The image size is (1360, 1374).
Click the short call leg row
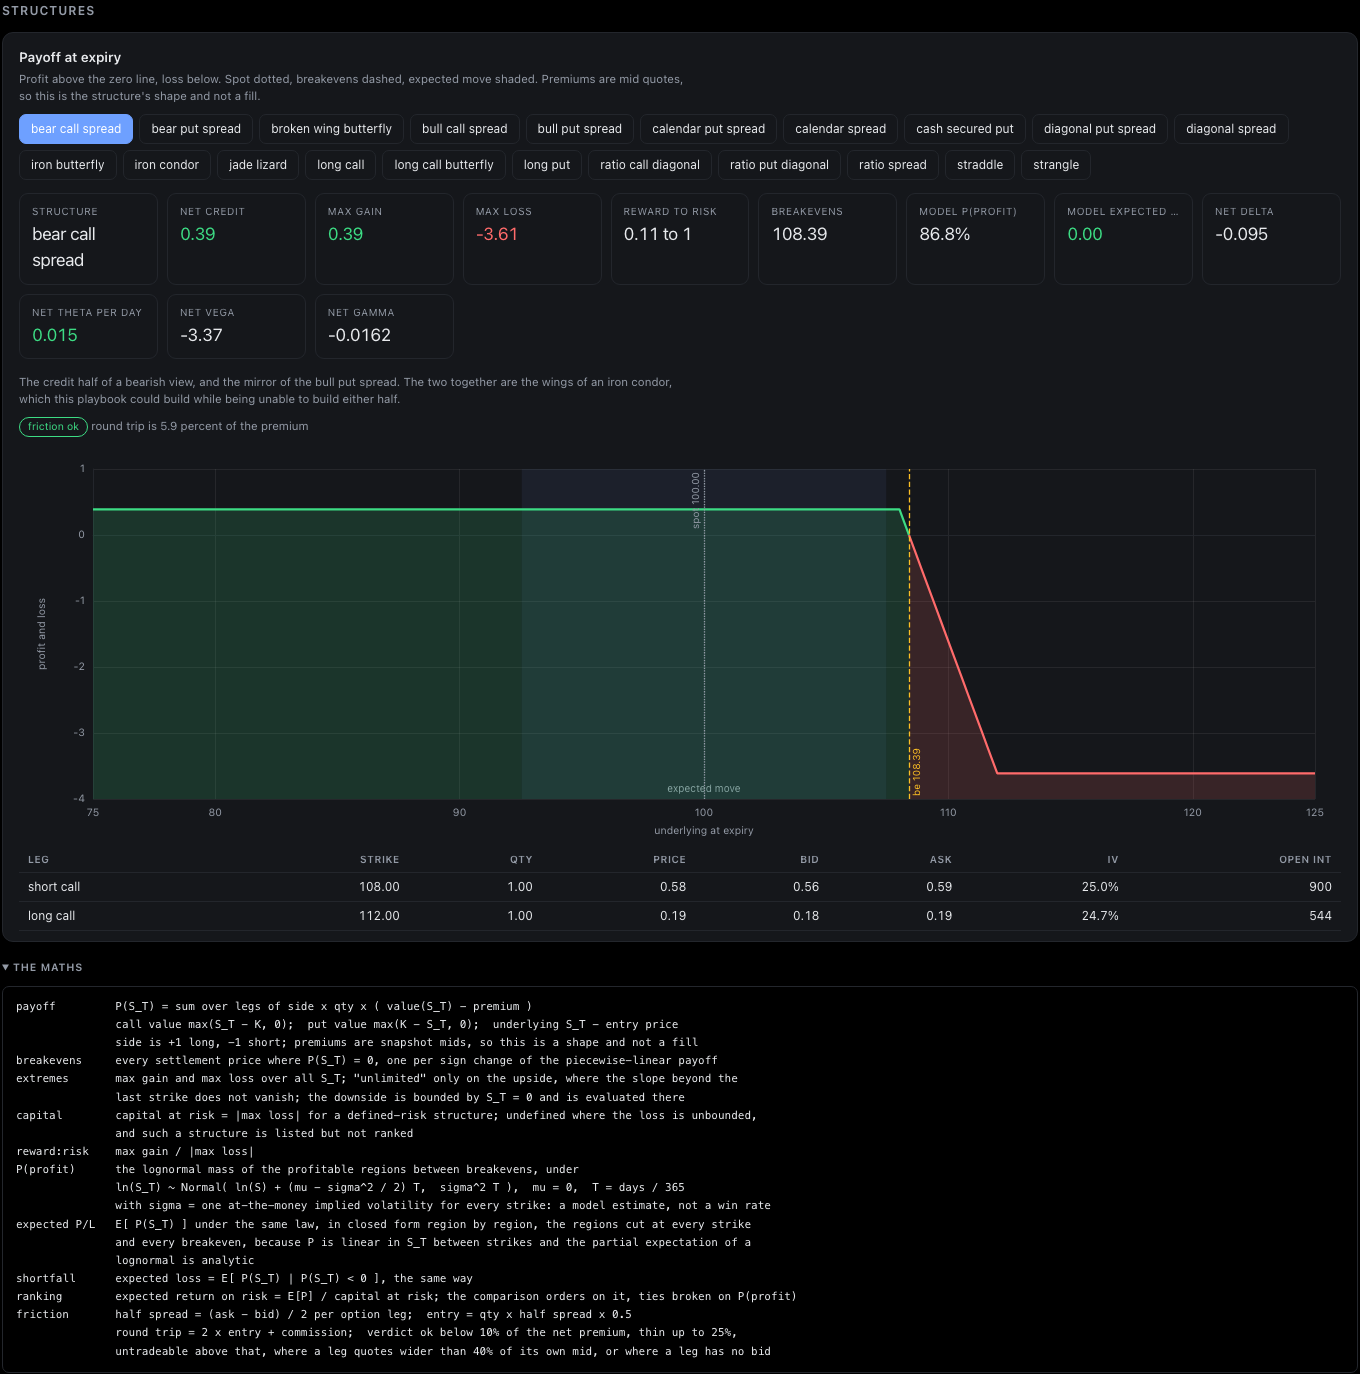point(680,887)
